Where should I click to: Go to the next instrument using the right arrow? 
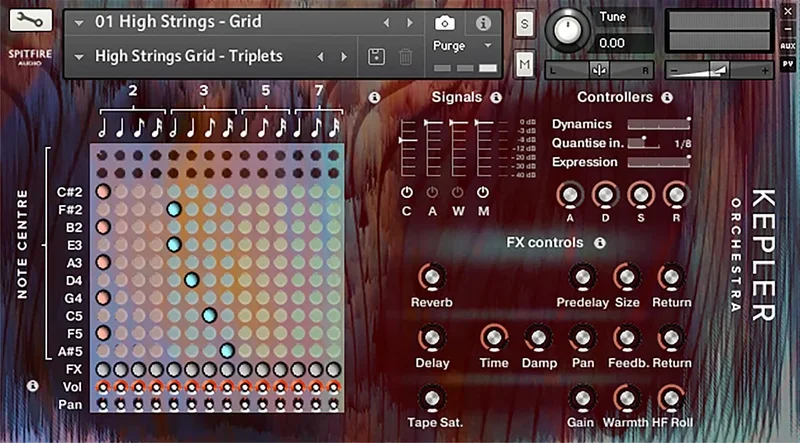[x=410, y=23]
